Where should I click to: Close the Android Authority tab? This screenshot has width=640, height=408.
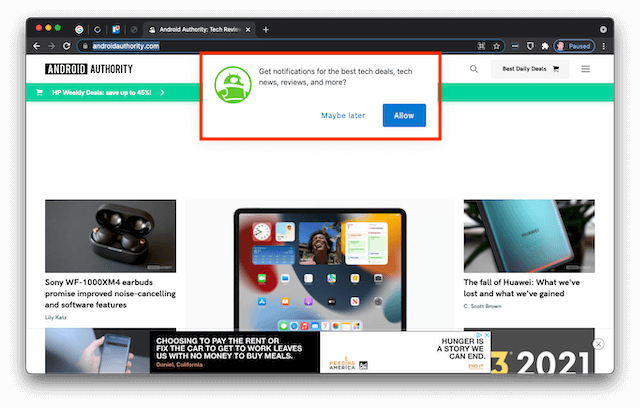pyautogui.click(x=248, y=29)
